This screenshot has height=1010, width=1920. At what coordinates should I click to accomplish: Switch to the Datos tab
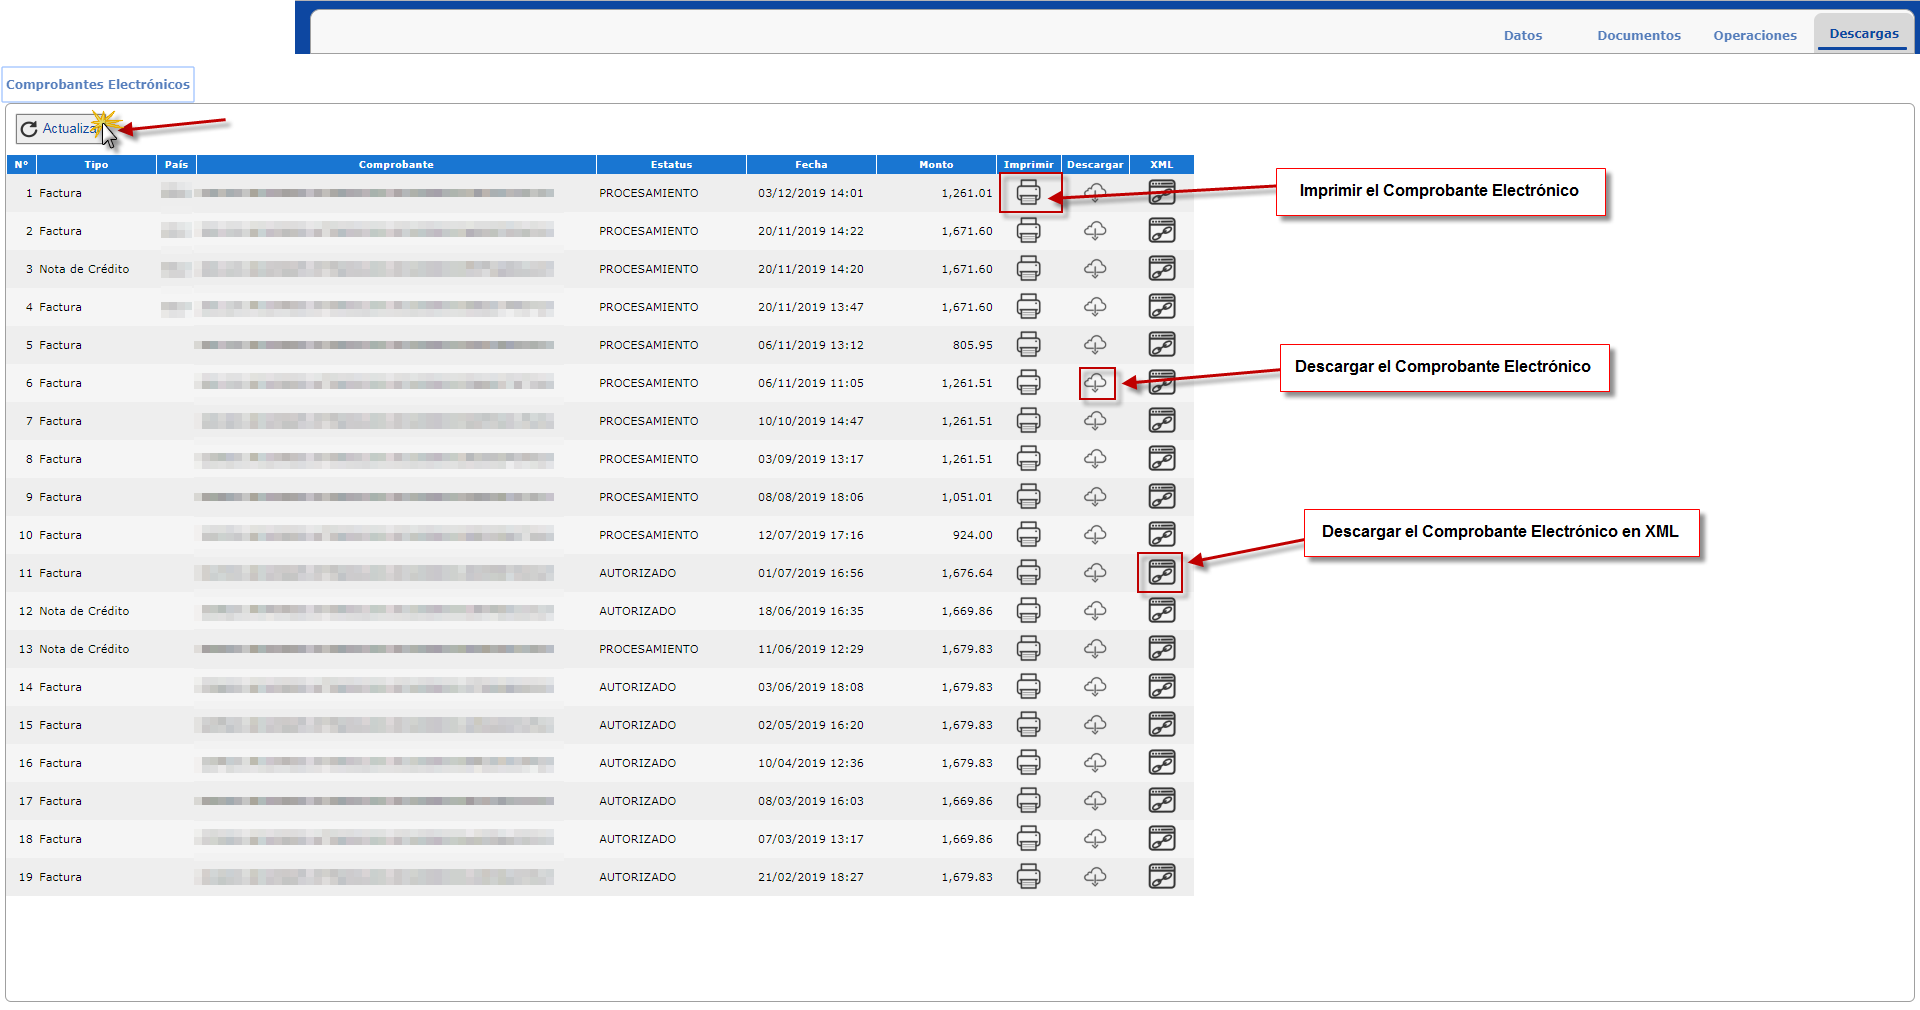tap(1522, 36)
